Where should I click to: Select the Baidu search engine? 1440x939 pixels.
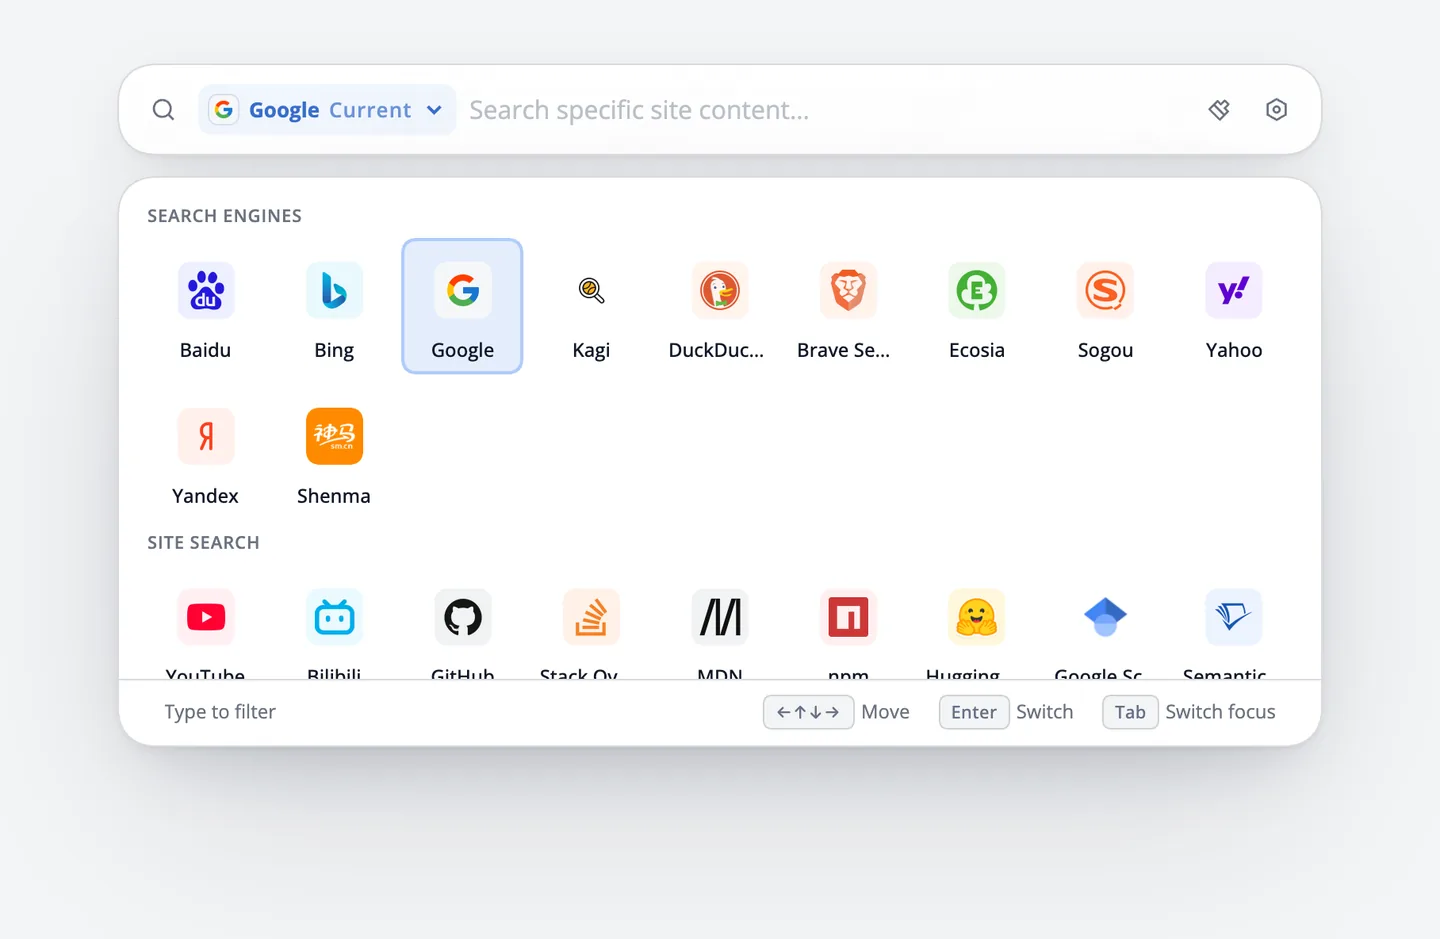[205, 306]
